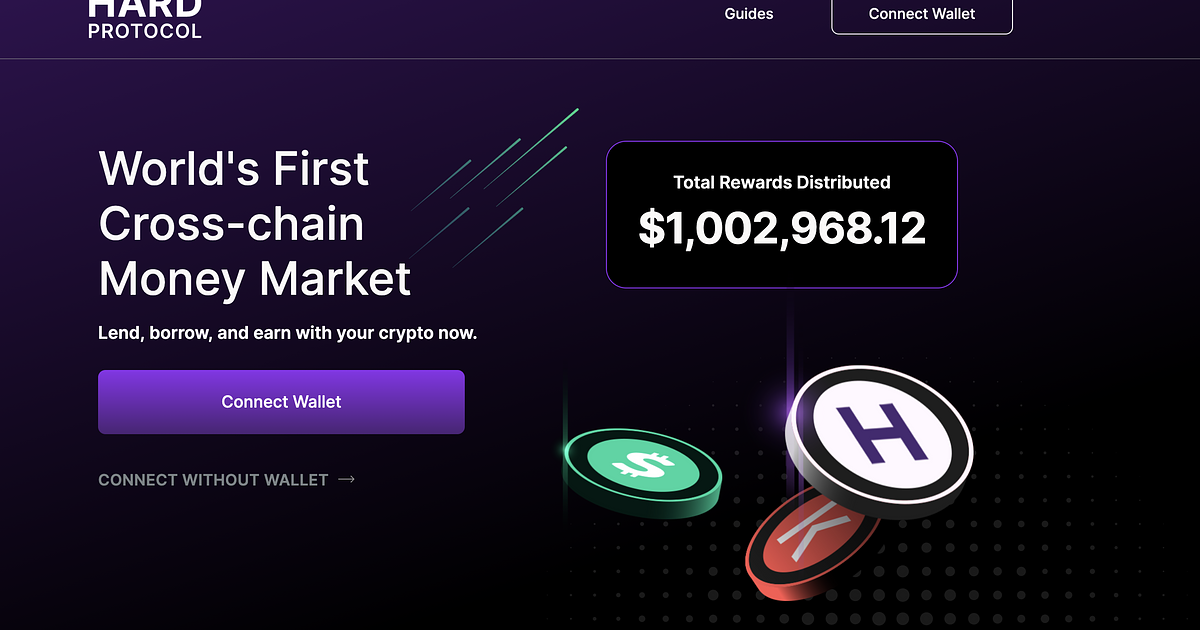This screenshot has height=630, width=1200.
Task: Select the $1,002,968.12 rewards amount
Action: [781, 229]
